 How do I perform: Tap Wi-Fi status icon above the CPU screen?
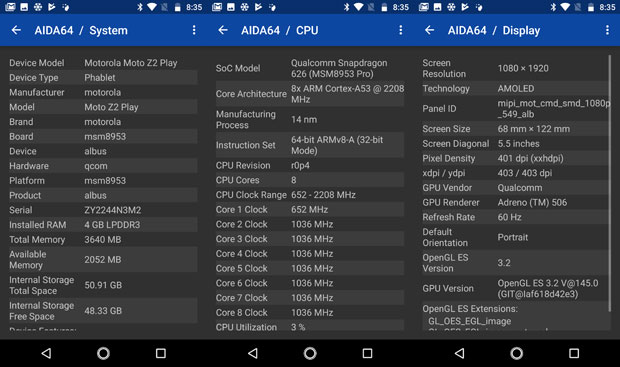pyautogui.click(x=359, y=7)
